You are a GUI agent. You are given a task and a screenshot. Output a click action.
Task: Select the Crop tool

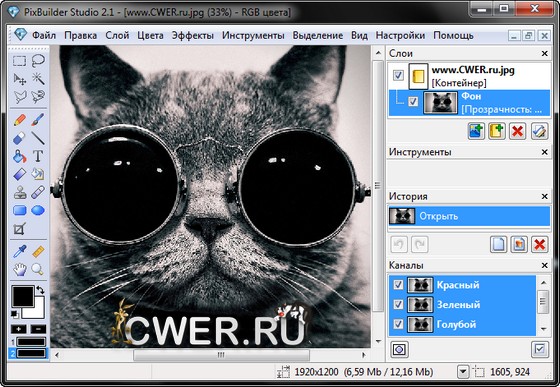coord(19,229)
